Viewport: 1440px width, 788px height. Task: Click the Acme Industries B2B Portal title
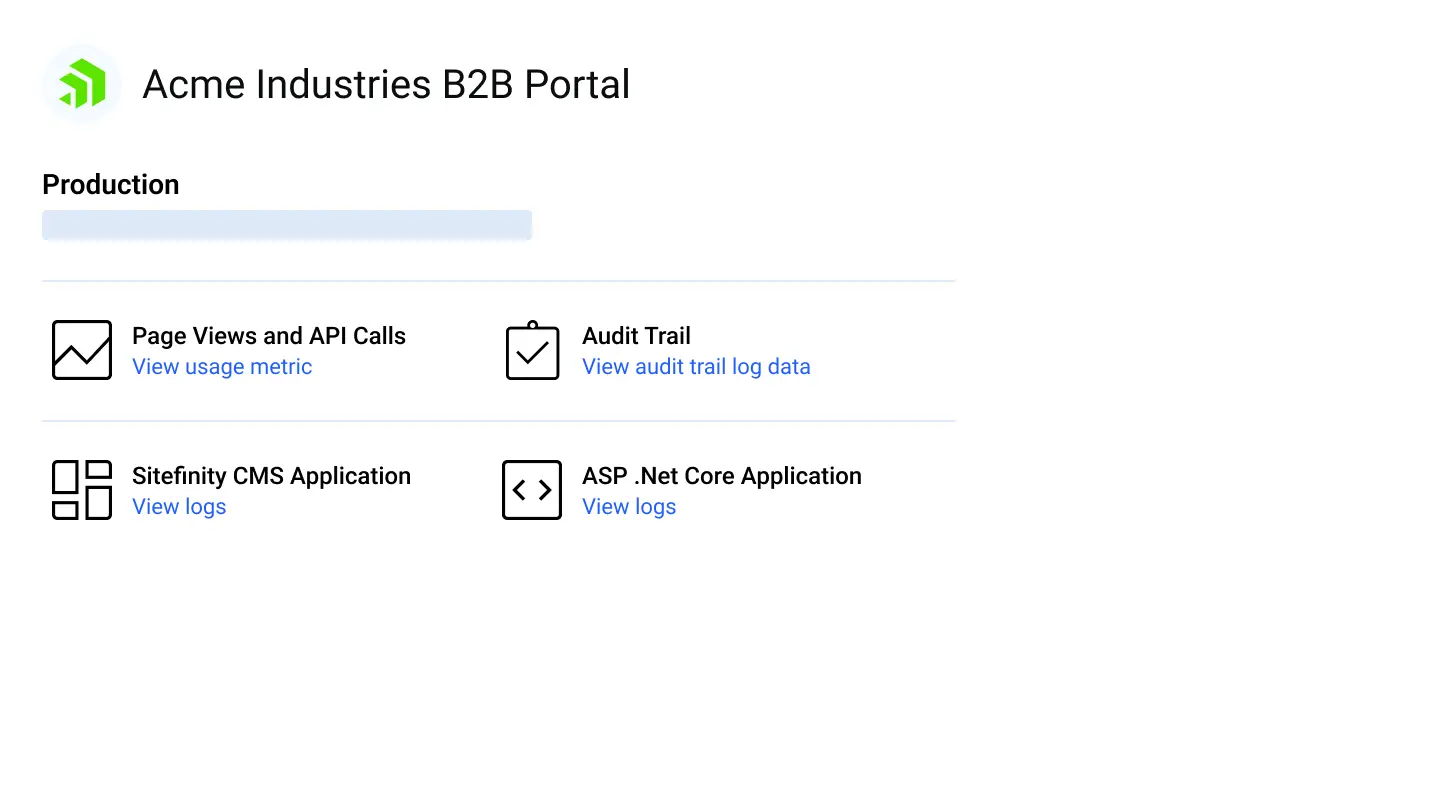pyautogui.click(x=386, y=84)
